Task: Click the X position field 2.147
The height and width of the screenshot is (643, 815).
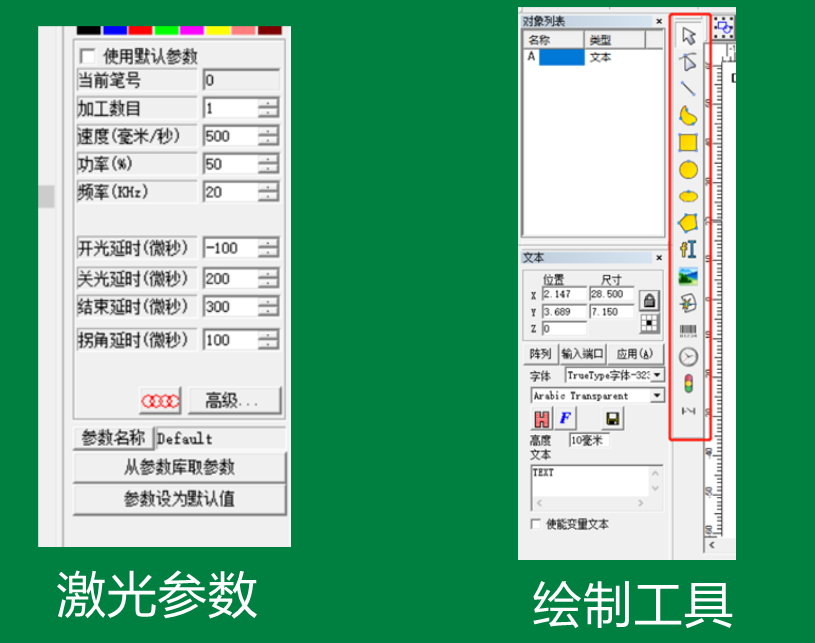Action: click(x=564, y=294)
